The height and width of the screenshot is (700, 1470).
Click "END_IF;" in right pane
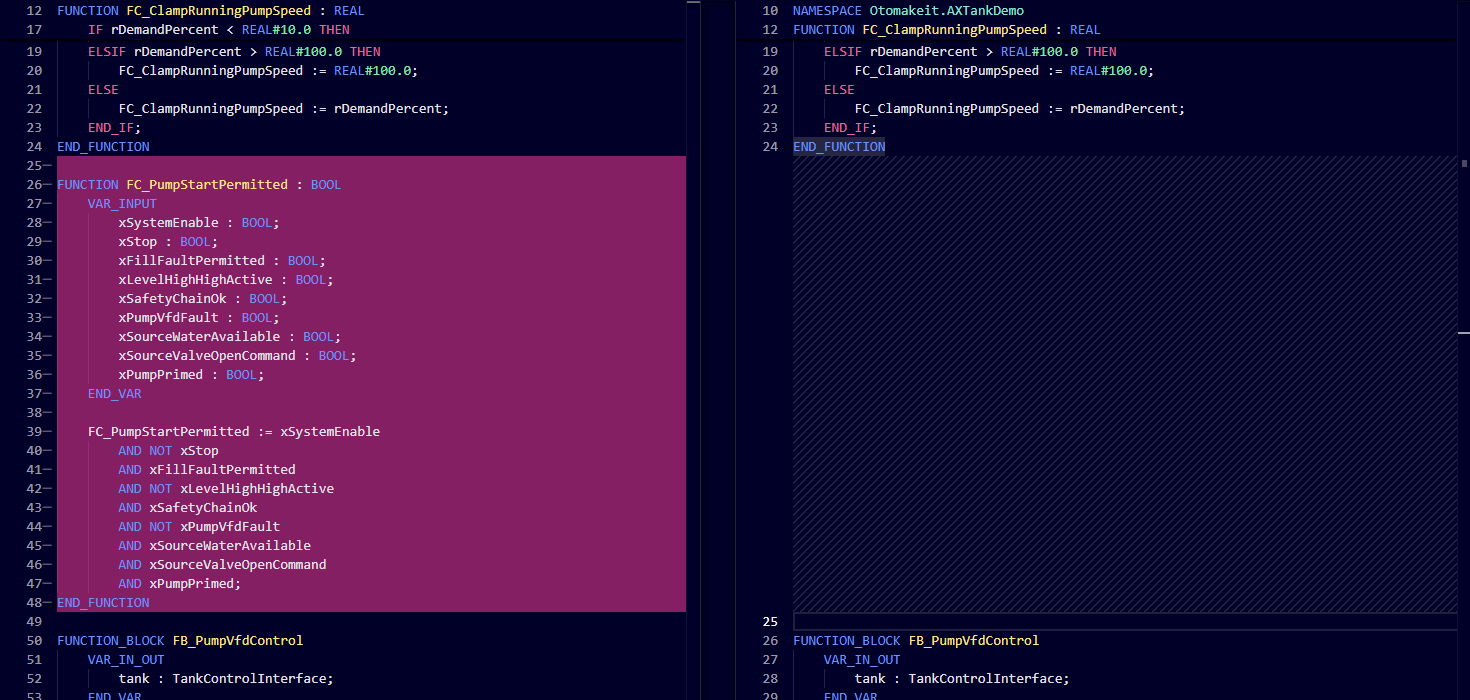point(851,127)
